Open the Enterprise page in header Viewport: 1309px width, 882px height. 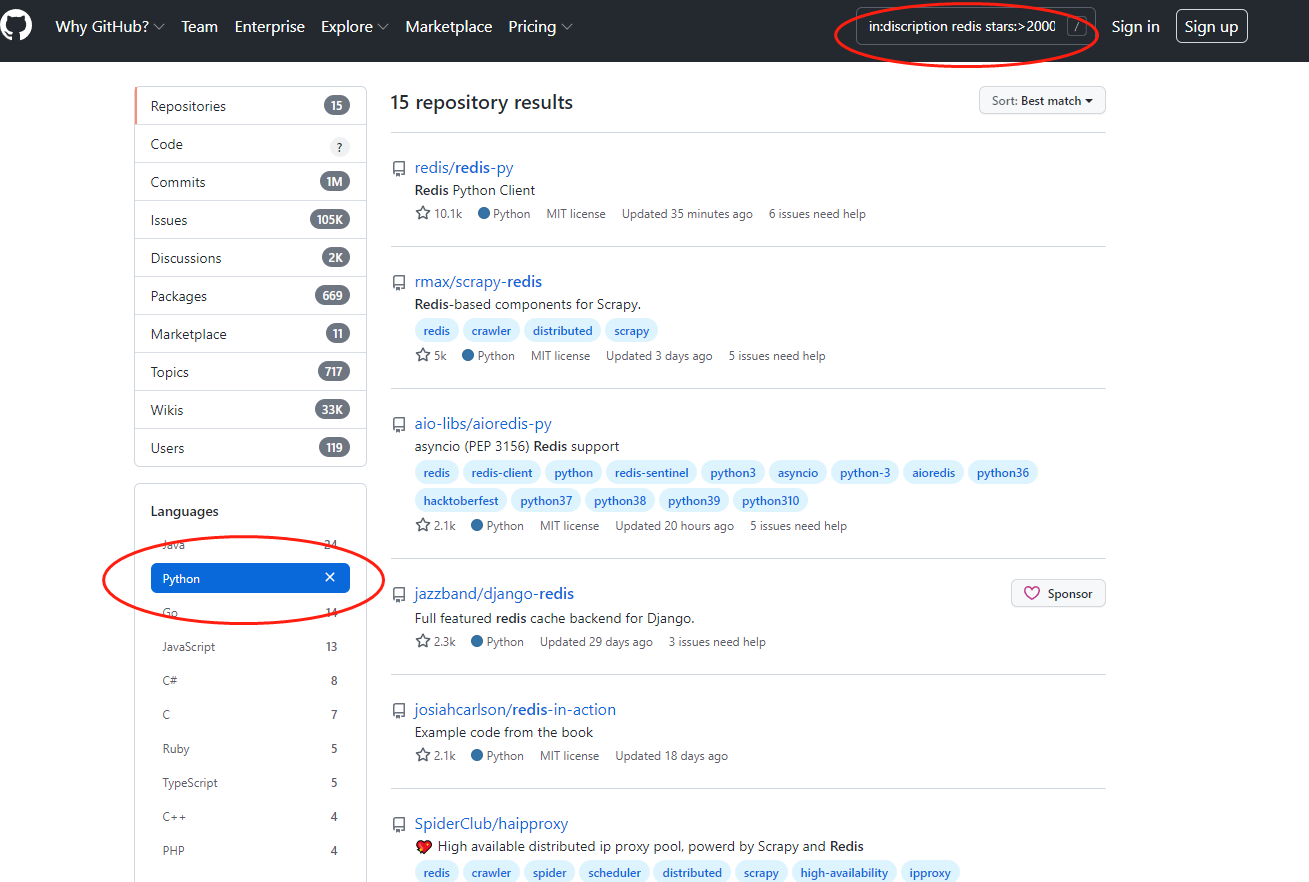[270, 27]
